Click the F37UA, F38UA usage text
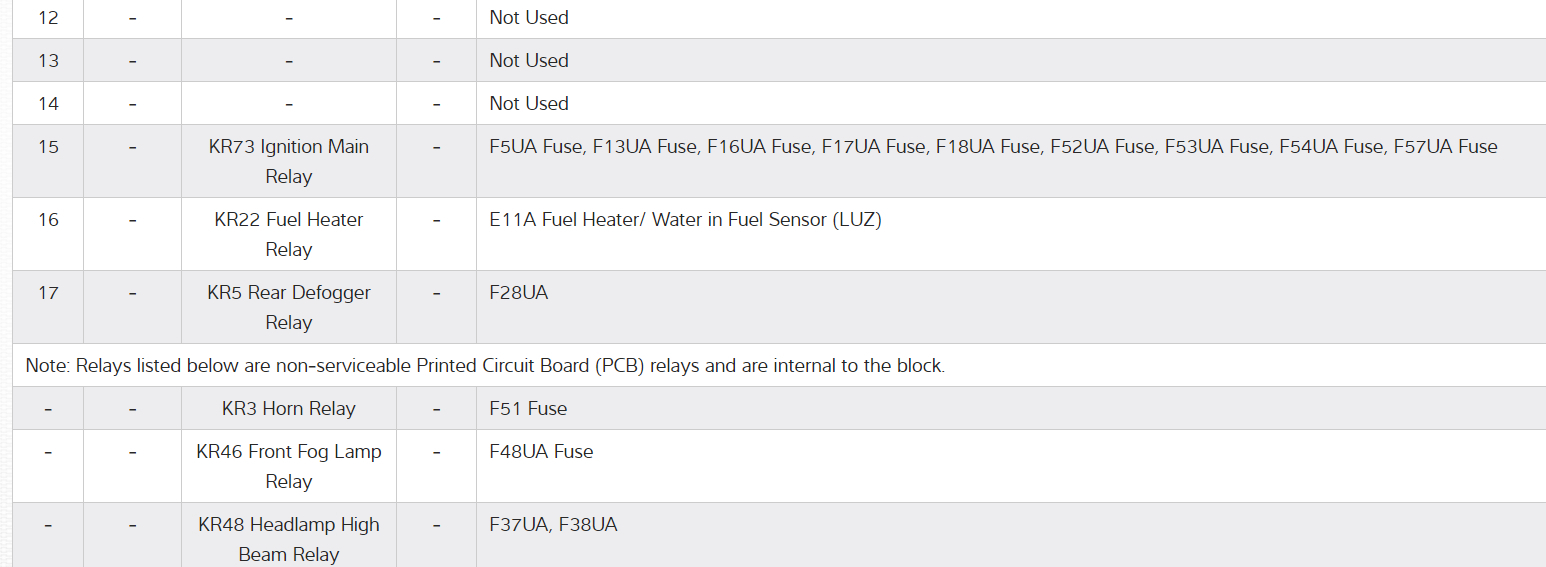The height and width of the screenshot is (567, 1546). point(553,524)
